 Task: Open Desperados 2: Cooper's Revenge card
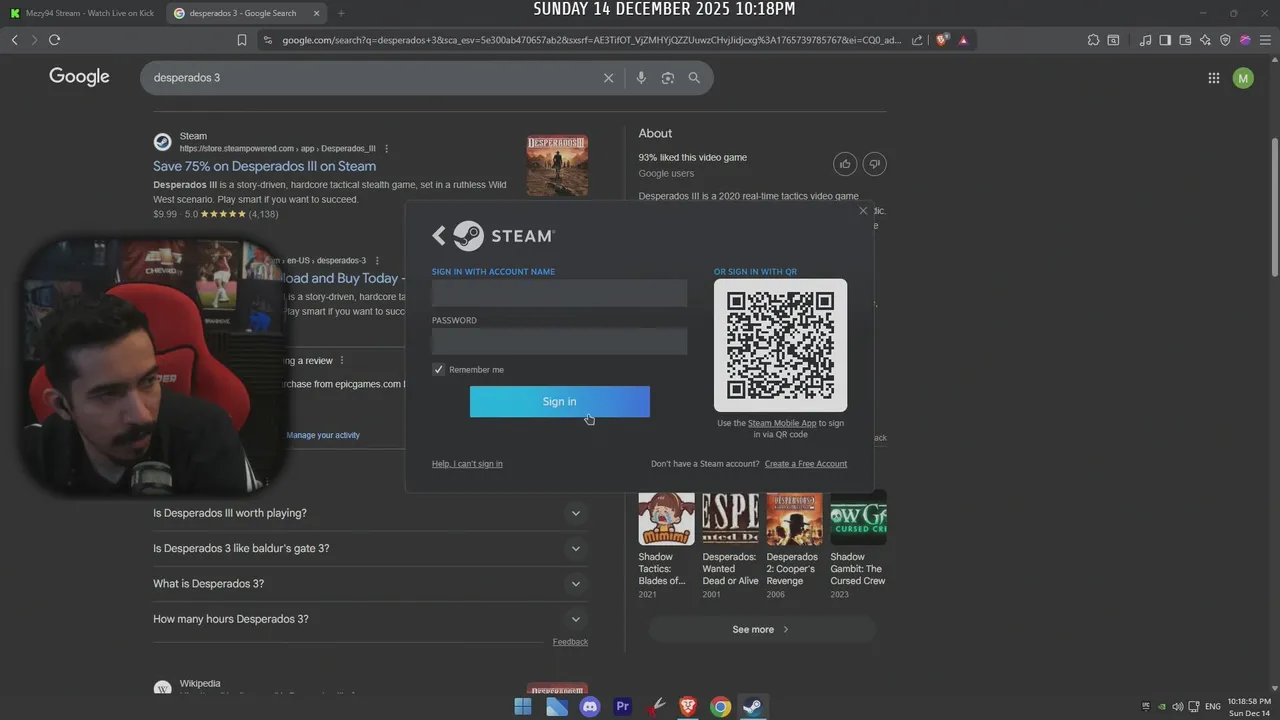point(794,546)
